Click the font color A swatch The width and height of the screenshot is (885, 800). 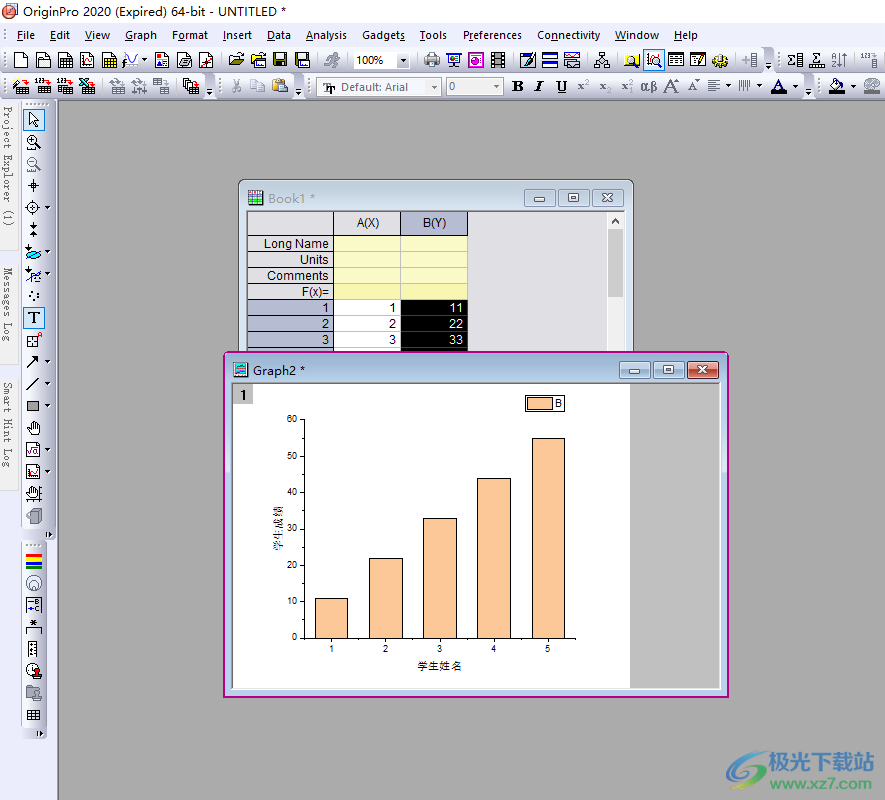pyautogui.click(x=779, y=86)
